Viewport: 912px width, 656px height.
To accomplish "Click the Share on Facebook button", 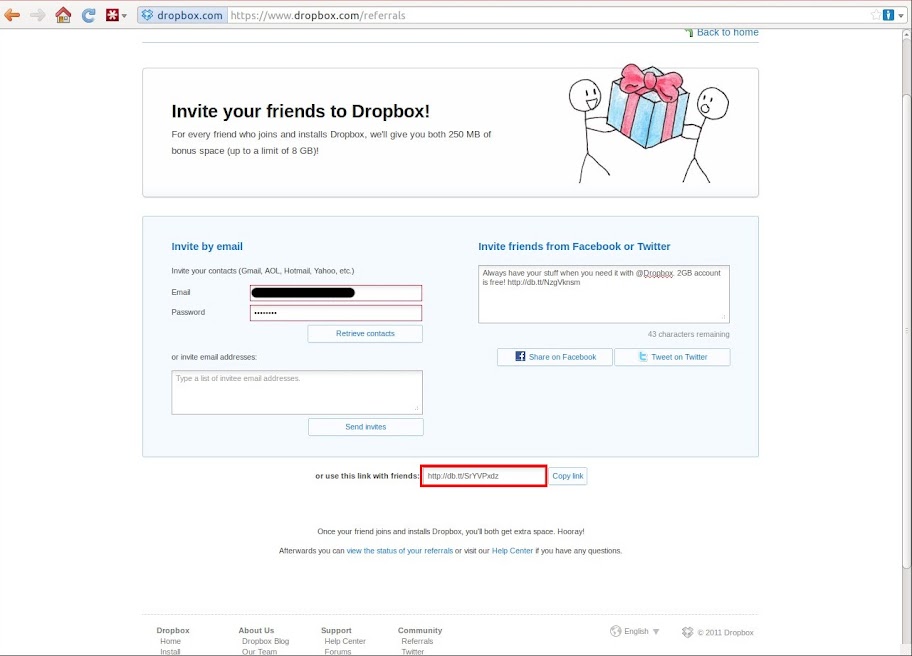I will tap(555, 357).
